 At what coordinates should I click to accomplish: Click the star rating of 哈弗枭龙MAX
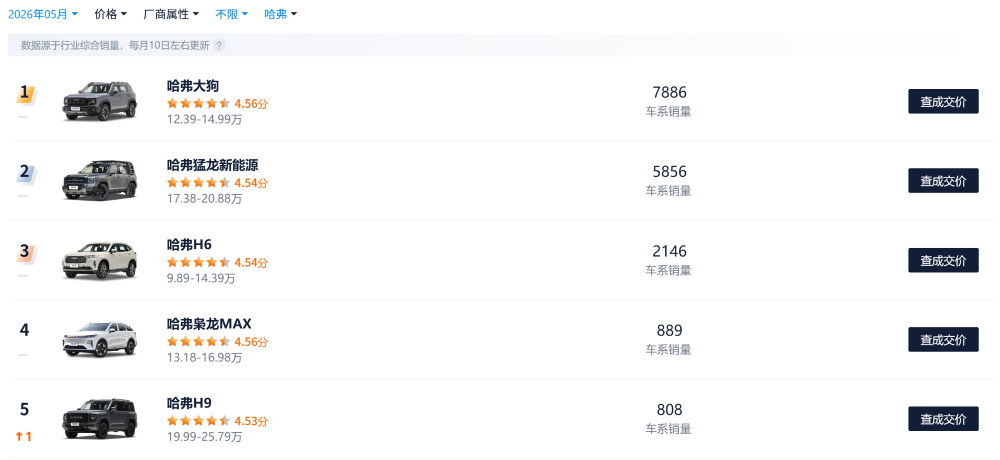(198, 342)
